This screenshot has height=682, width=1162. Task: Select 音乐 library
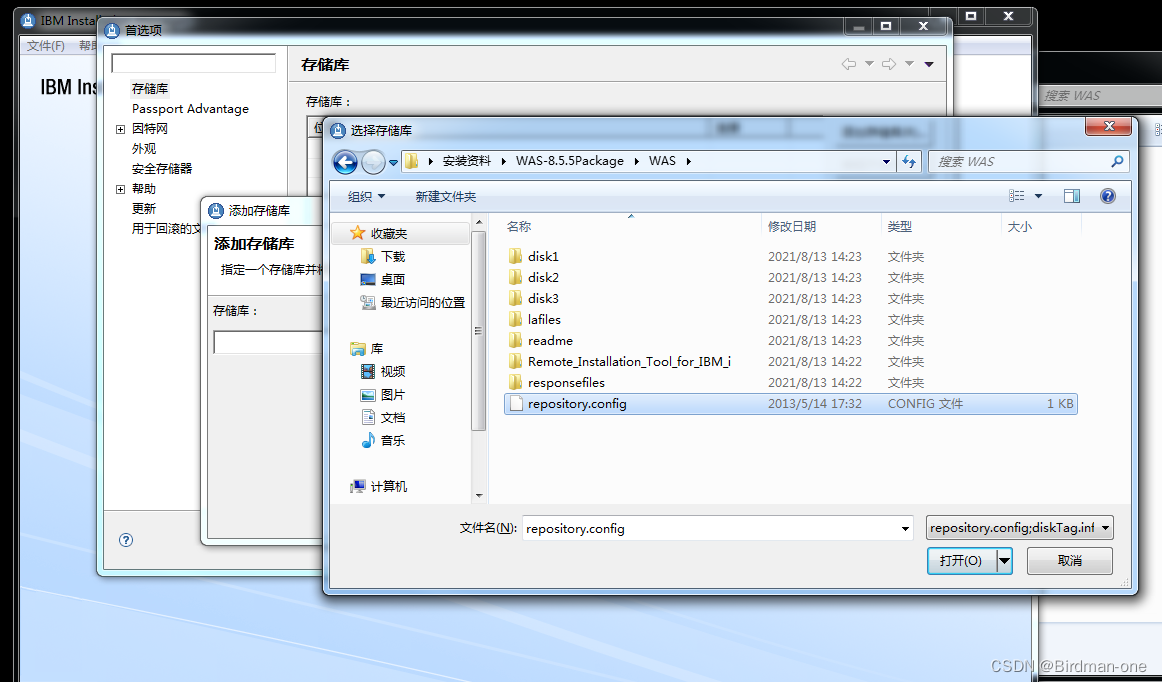[393, 441]
